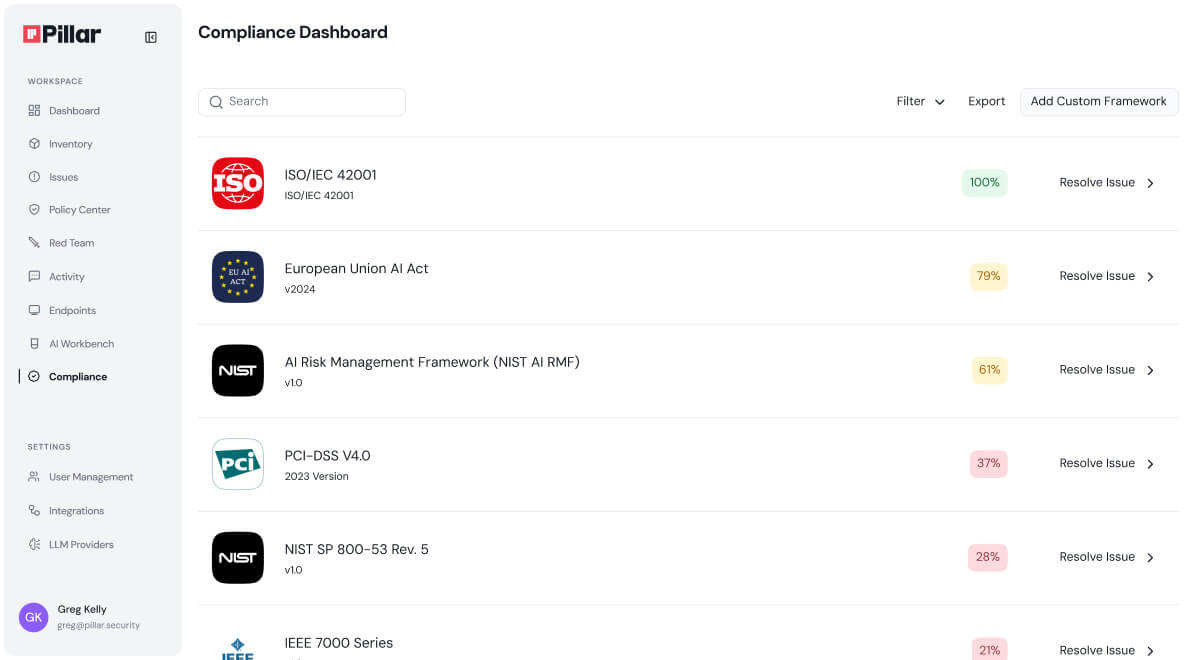This screenshot has width=1200, height=660.
Task: Click the Activity chat bubble icon
Action: [34, 277]
